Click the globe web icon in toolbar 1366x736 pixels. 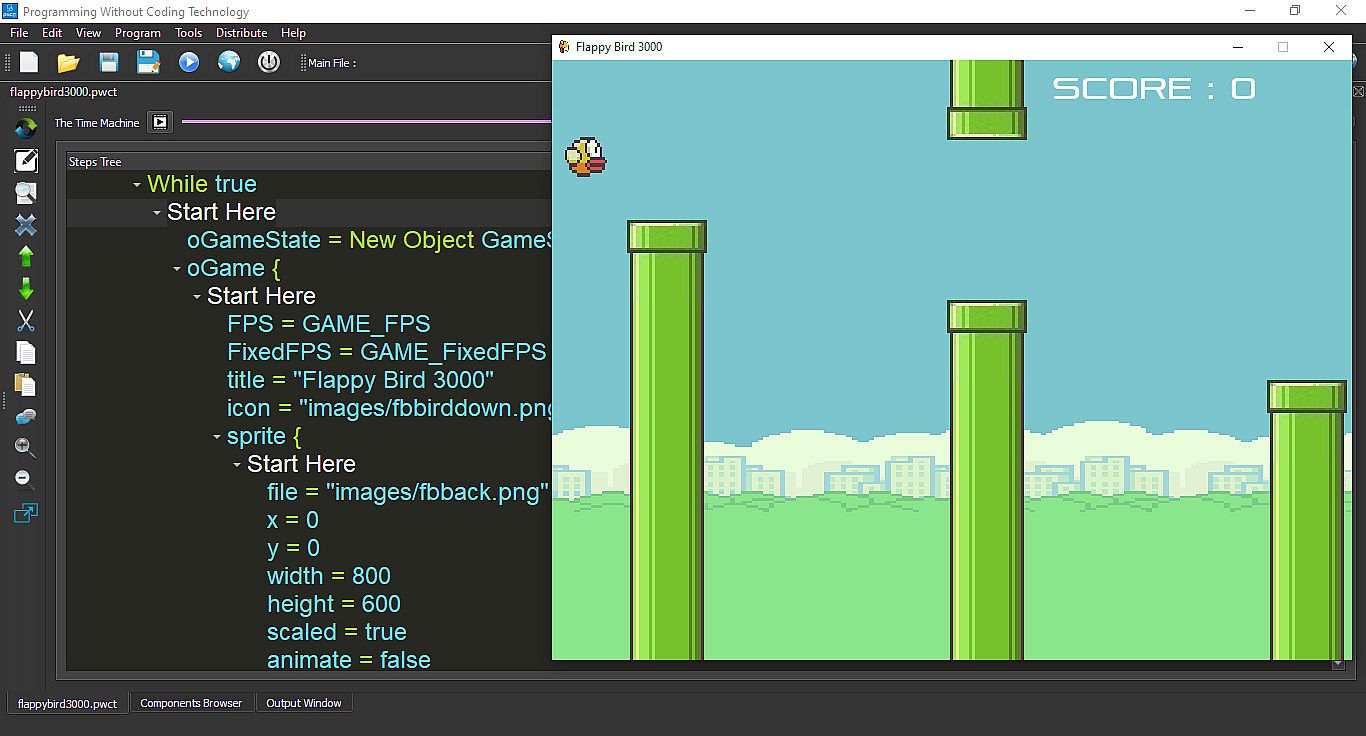(x=229, y=62)
